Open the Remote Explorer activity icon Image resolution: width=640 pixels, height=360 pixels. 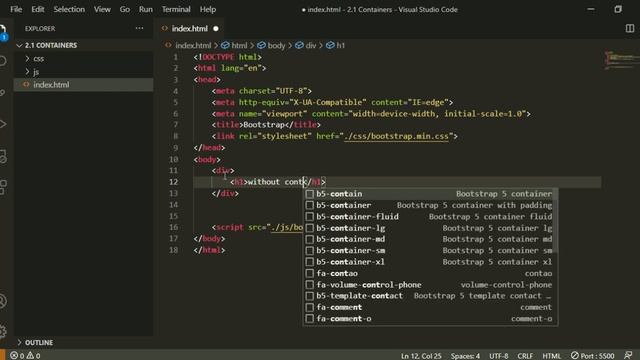[3, 156]
